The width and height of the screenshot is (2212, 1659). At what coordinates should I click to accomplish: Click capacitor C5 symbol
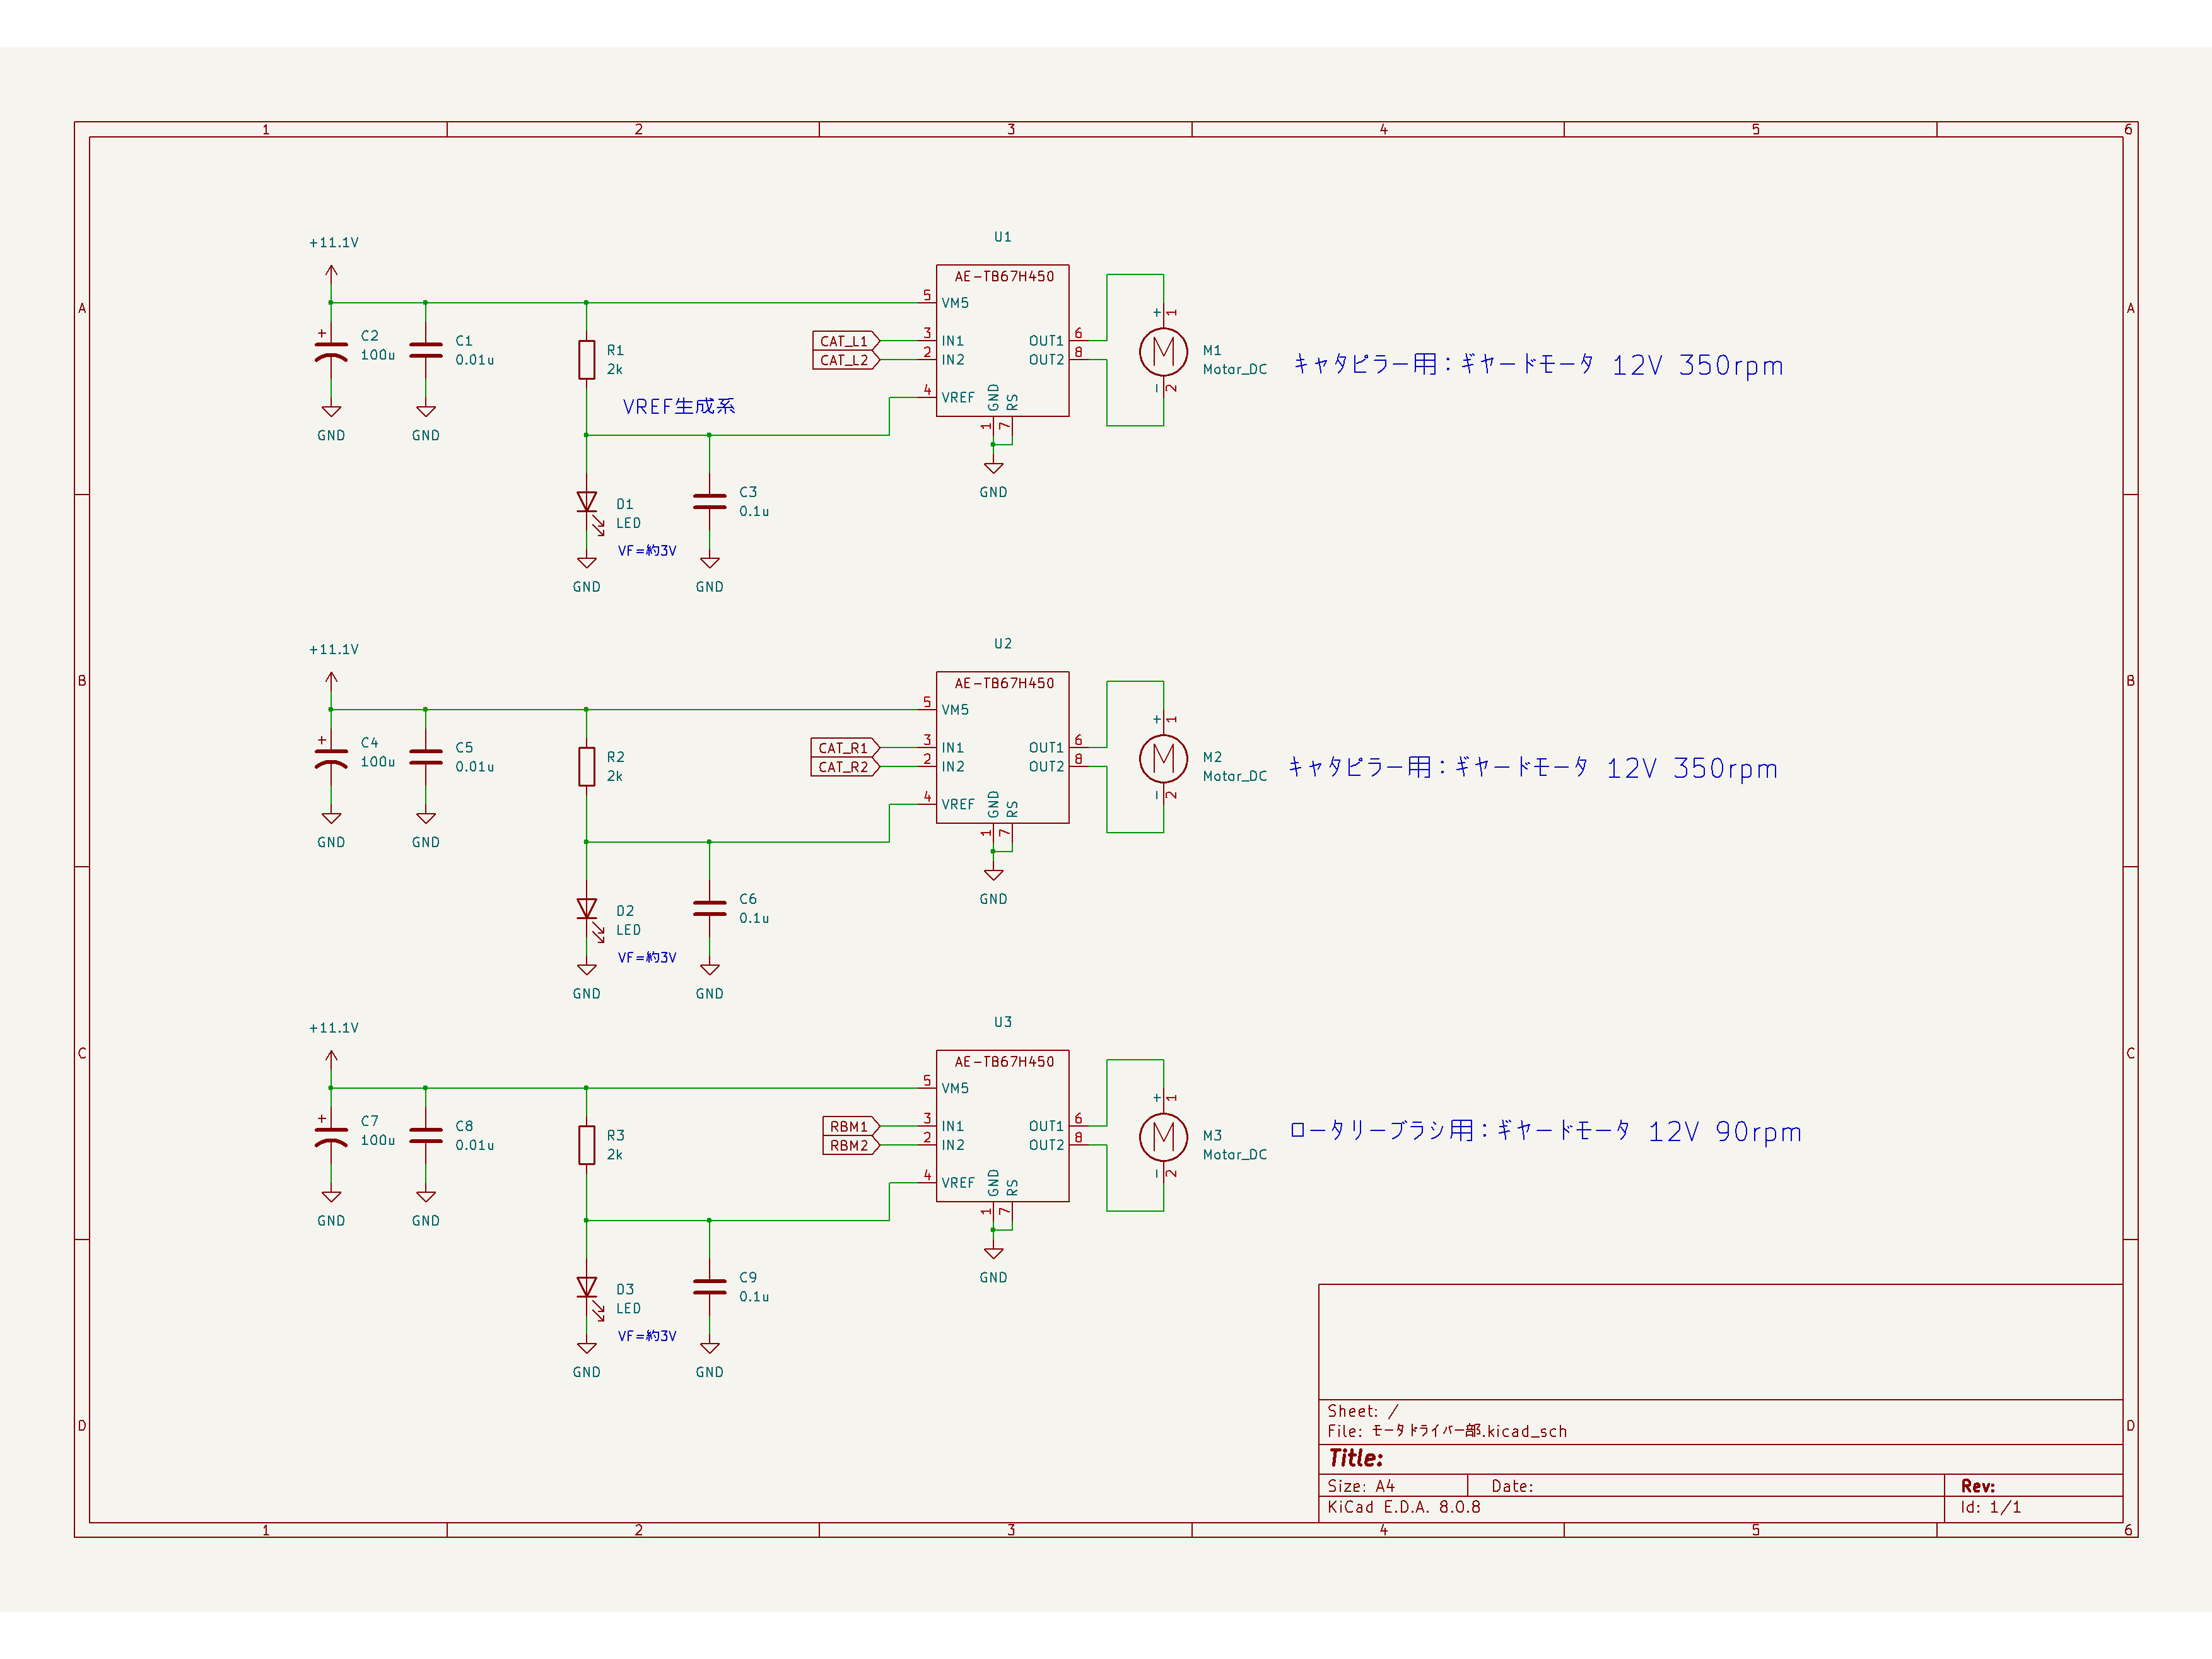point(426,757)
